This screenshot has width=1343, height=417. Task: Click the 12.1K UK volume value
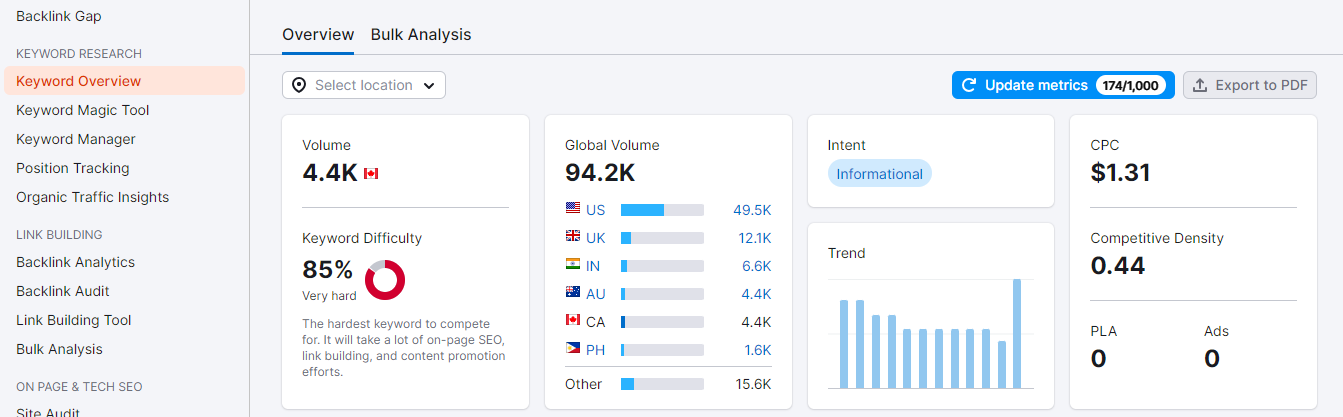754,238
